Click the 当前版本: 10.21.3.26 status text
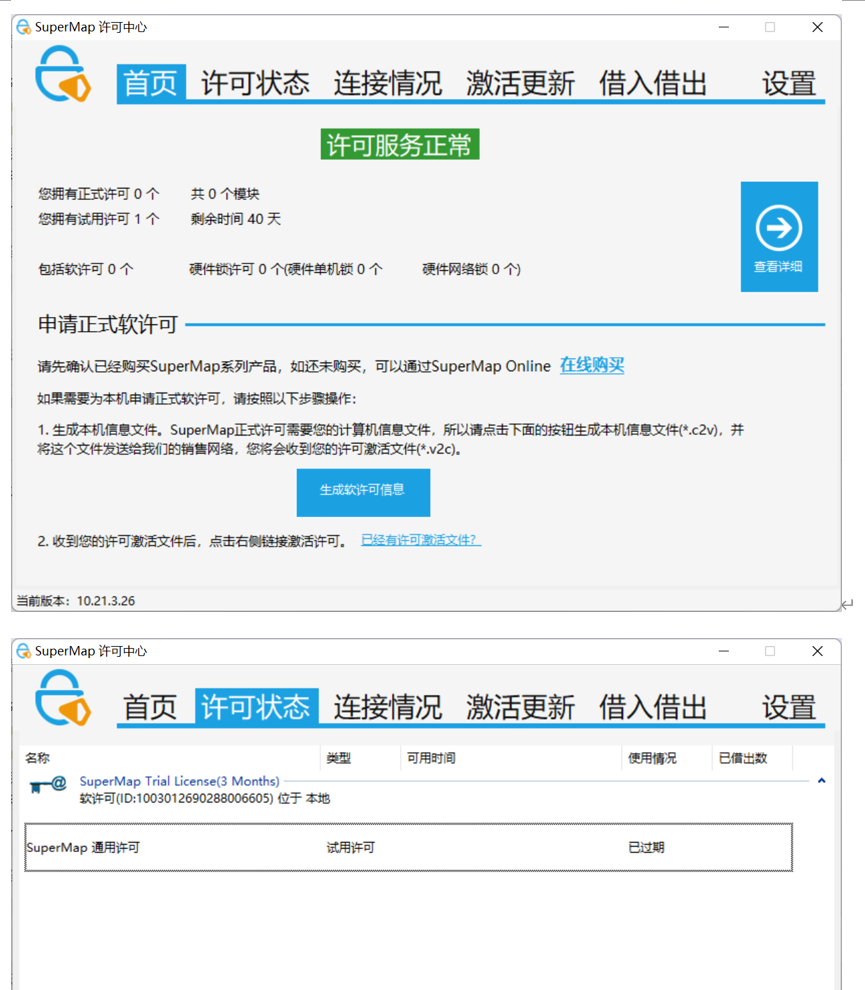Viewport: 865px width, 990px height. (x=75, y=601)
